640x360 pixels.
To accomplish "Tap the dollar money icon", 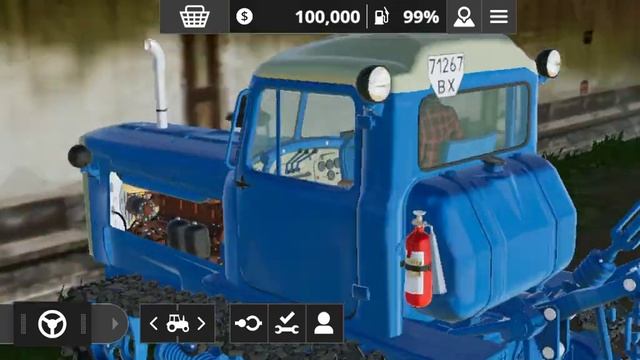I will tap(244, 17).
